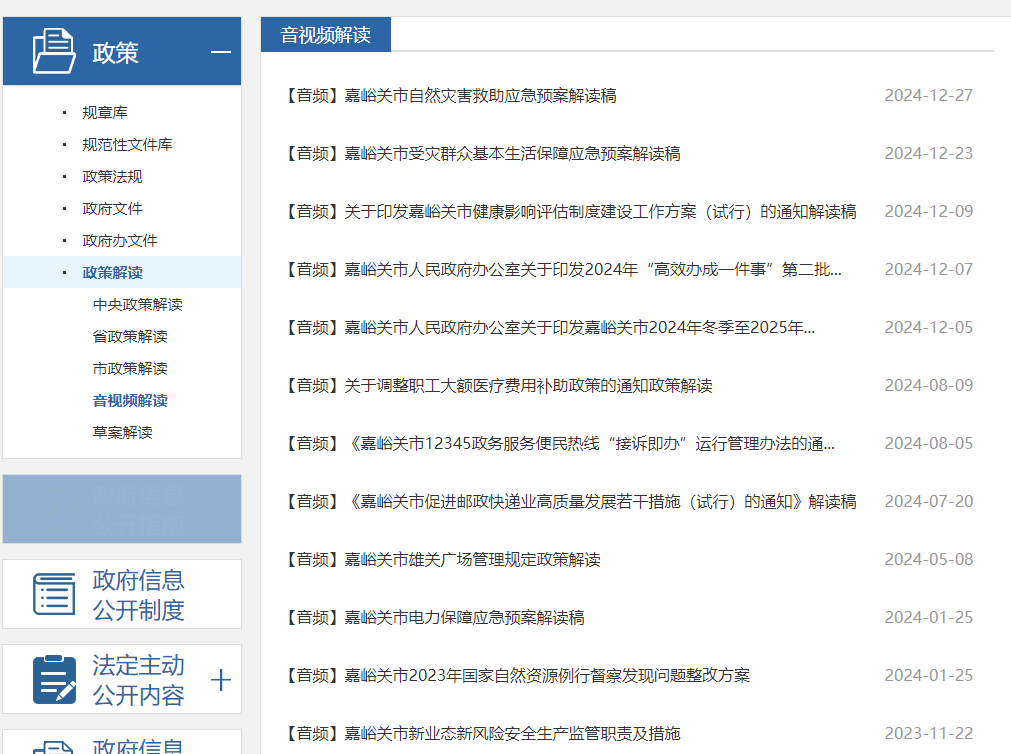Image resolution: width=1011 pixels, height=754 pixels.
Task: Open 政府办文件 in the sidebar
Action: pos(120,241)
